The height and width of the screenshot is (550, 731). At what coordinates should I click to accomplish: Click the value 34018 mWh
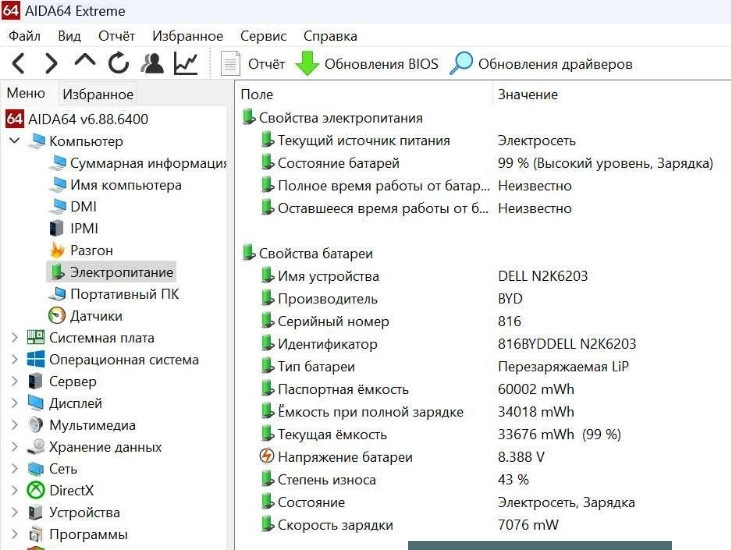[x=536, y=412]
